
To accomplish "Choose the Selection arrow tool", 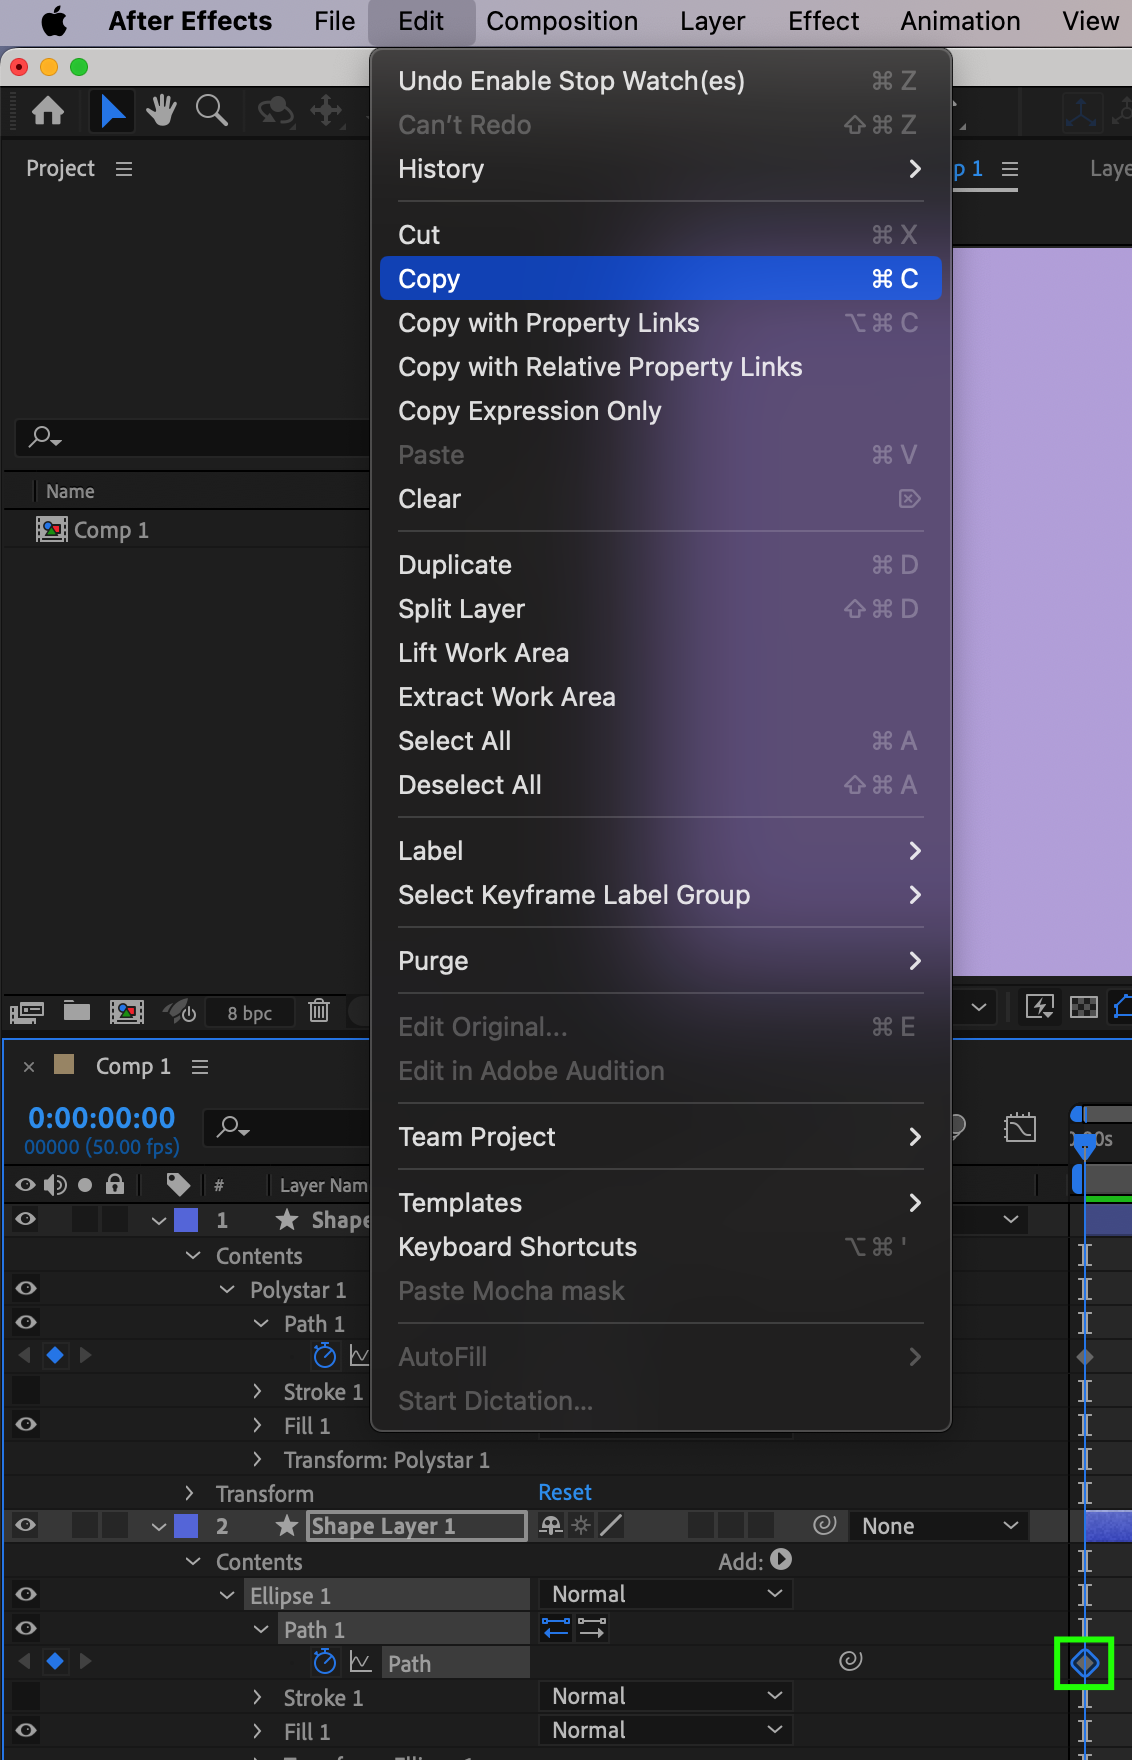I will coord(112,111).
